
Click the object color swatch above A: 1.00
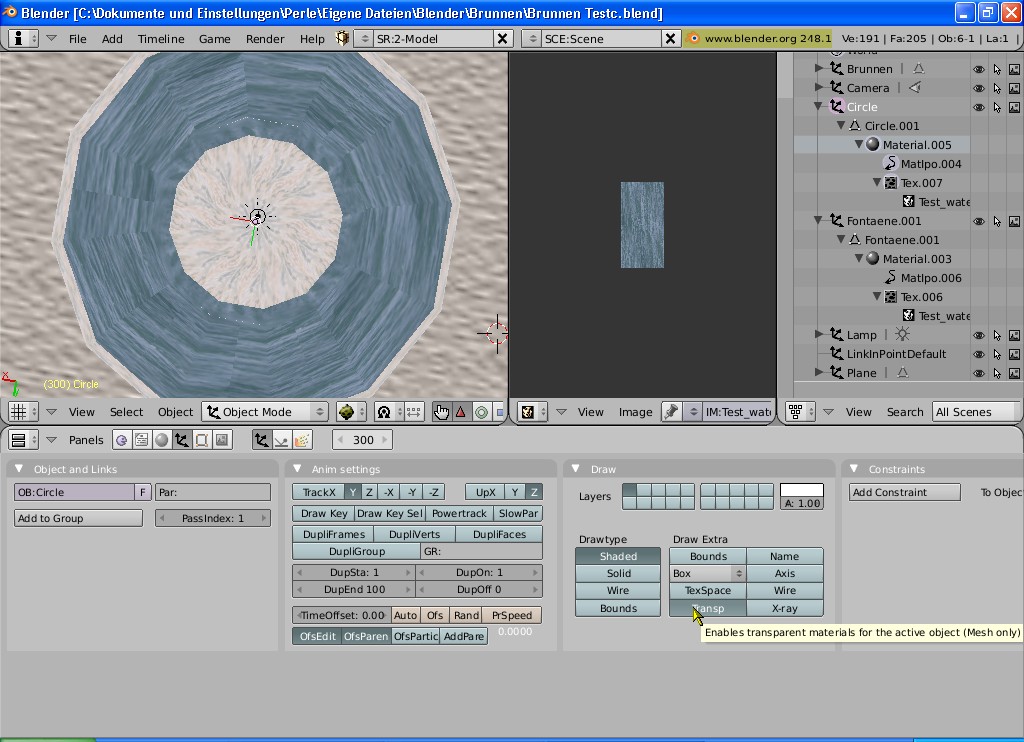tap(802, 490)
